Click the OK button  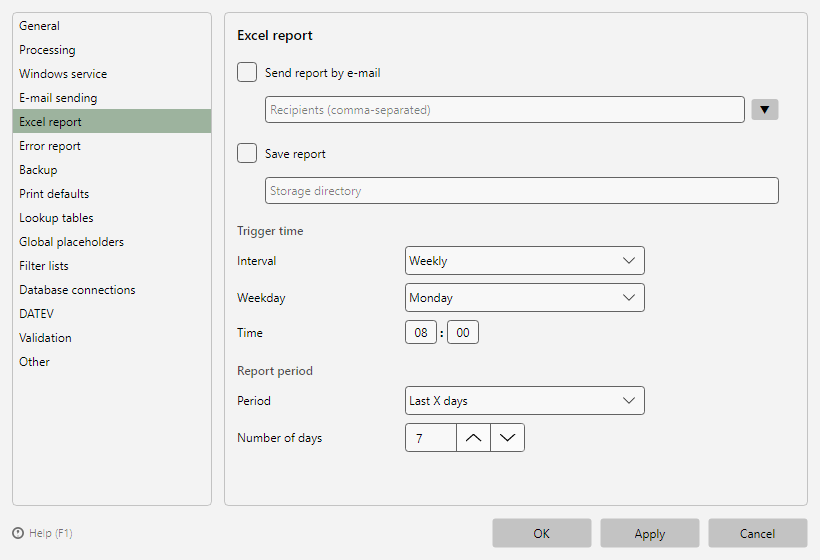point(542,533)
